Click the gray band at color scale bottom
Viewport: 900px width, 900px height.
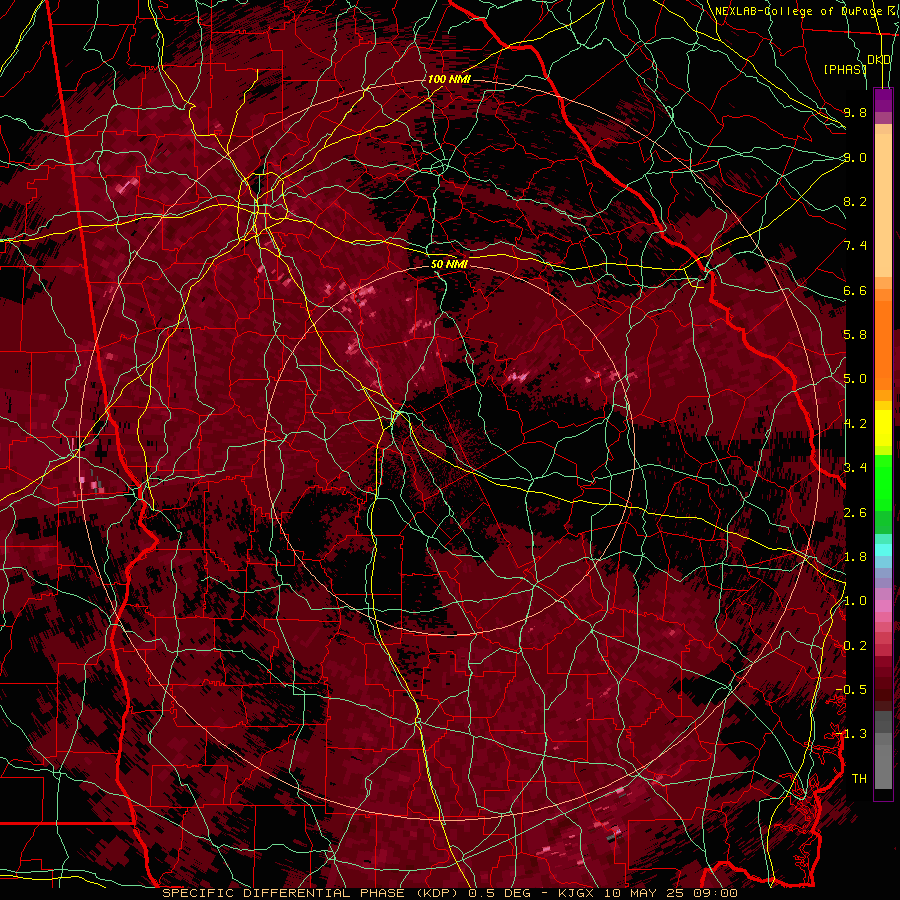pos(883,749)
